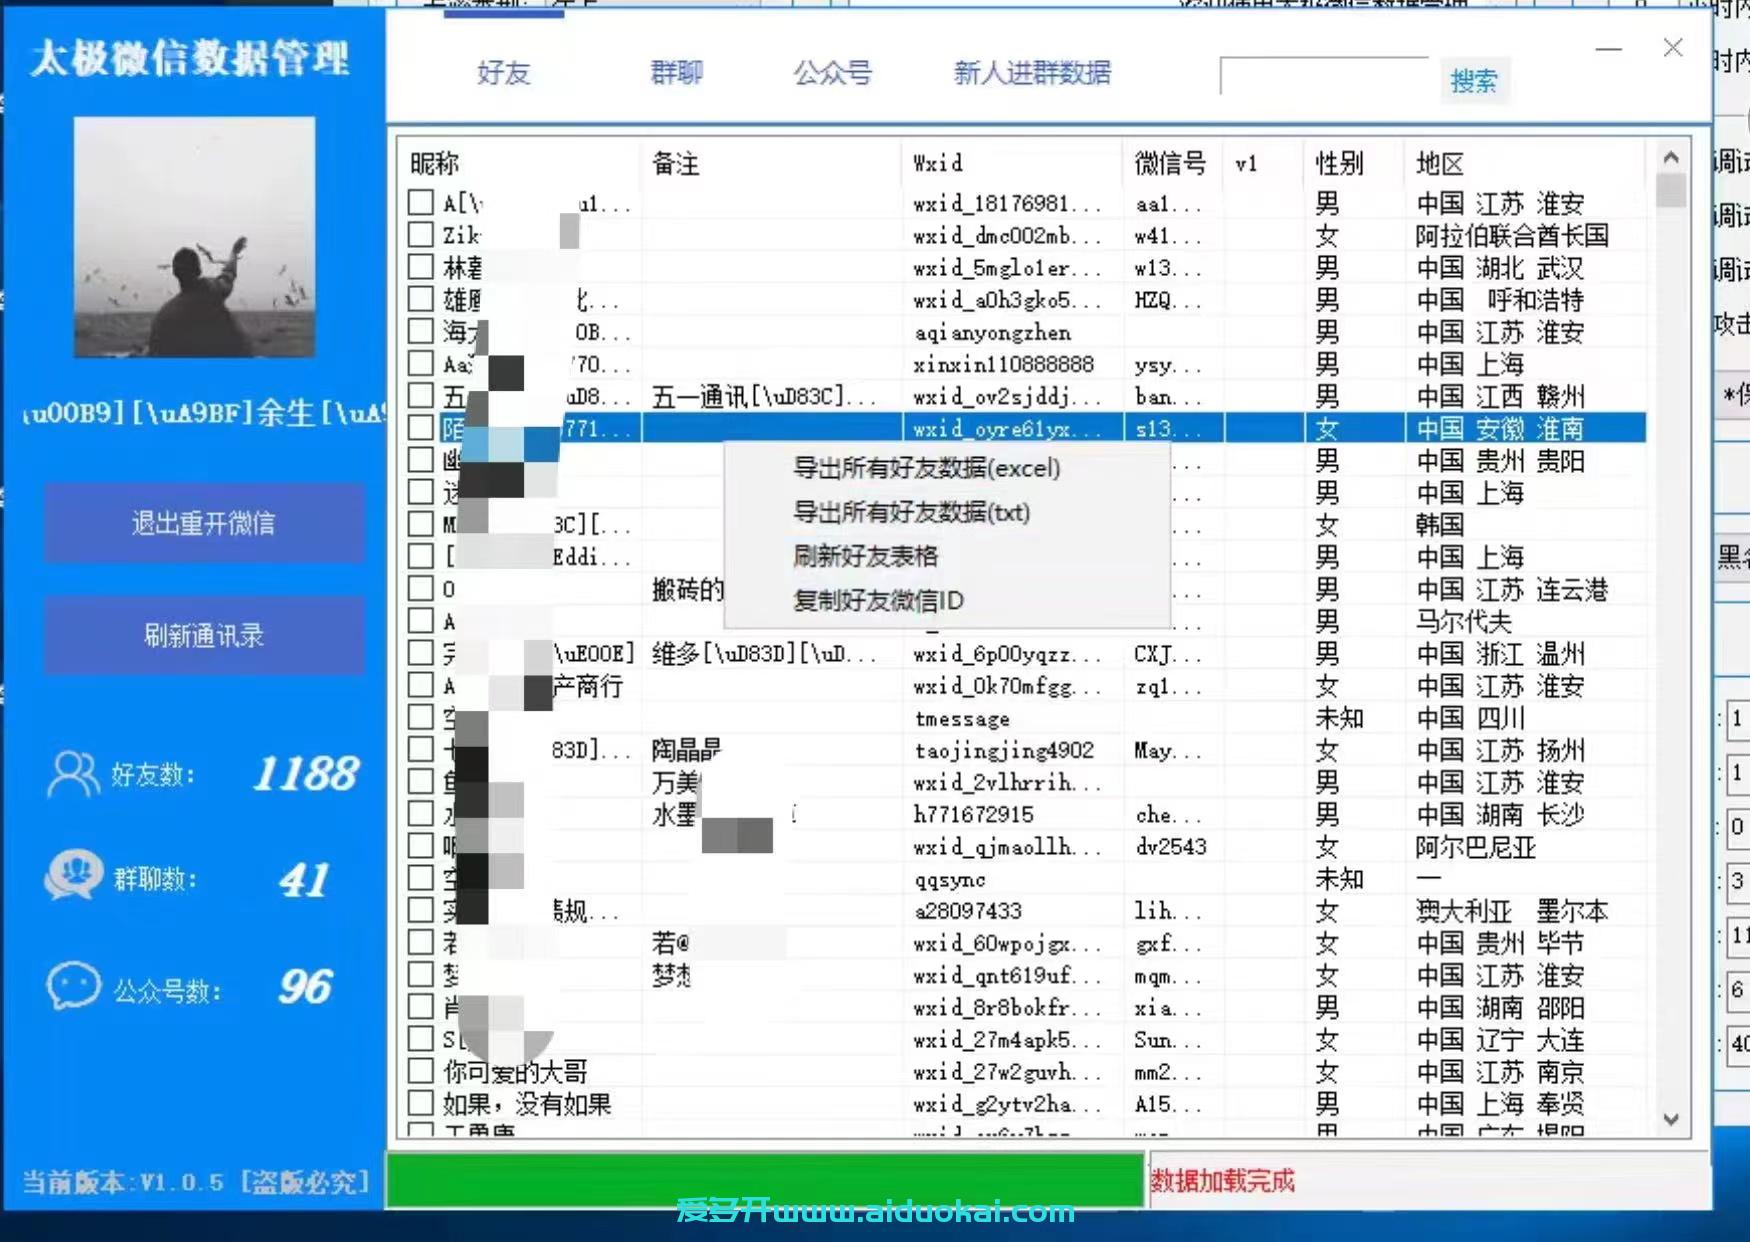Click the 昵称 column header
The height and width of the screenshot is (1242, 1750).
(x=434, y=163)
